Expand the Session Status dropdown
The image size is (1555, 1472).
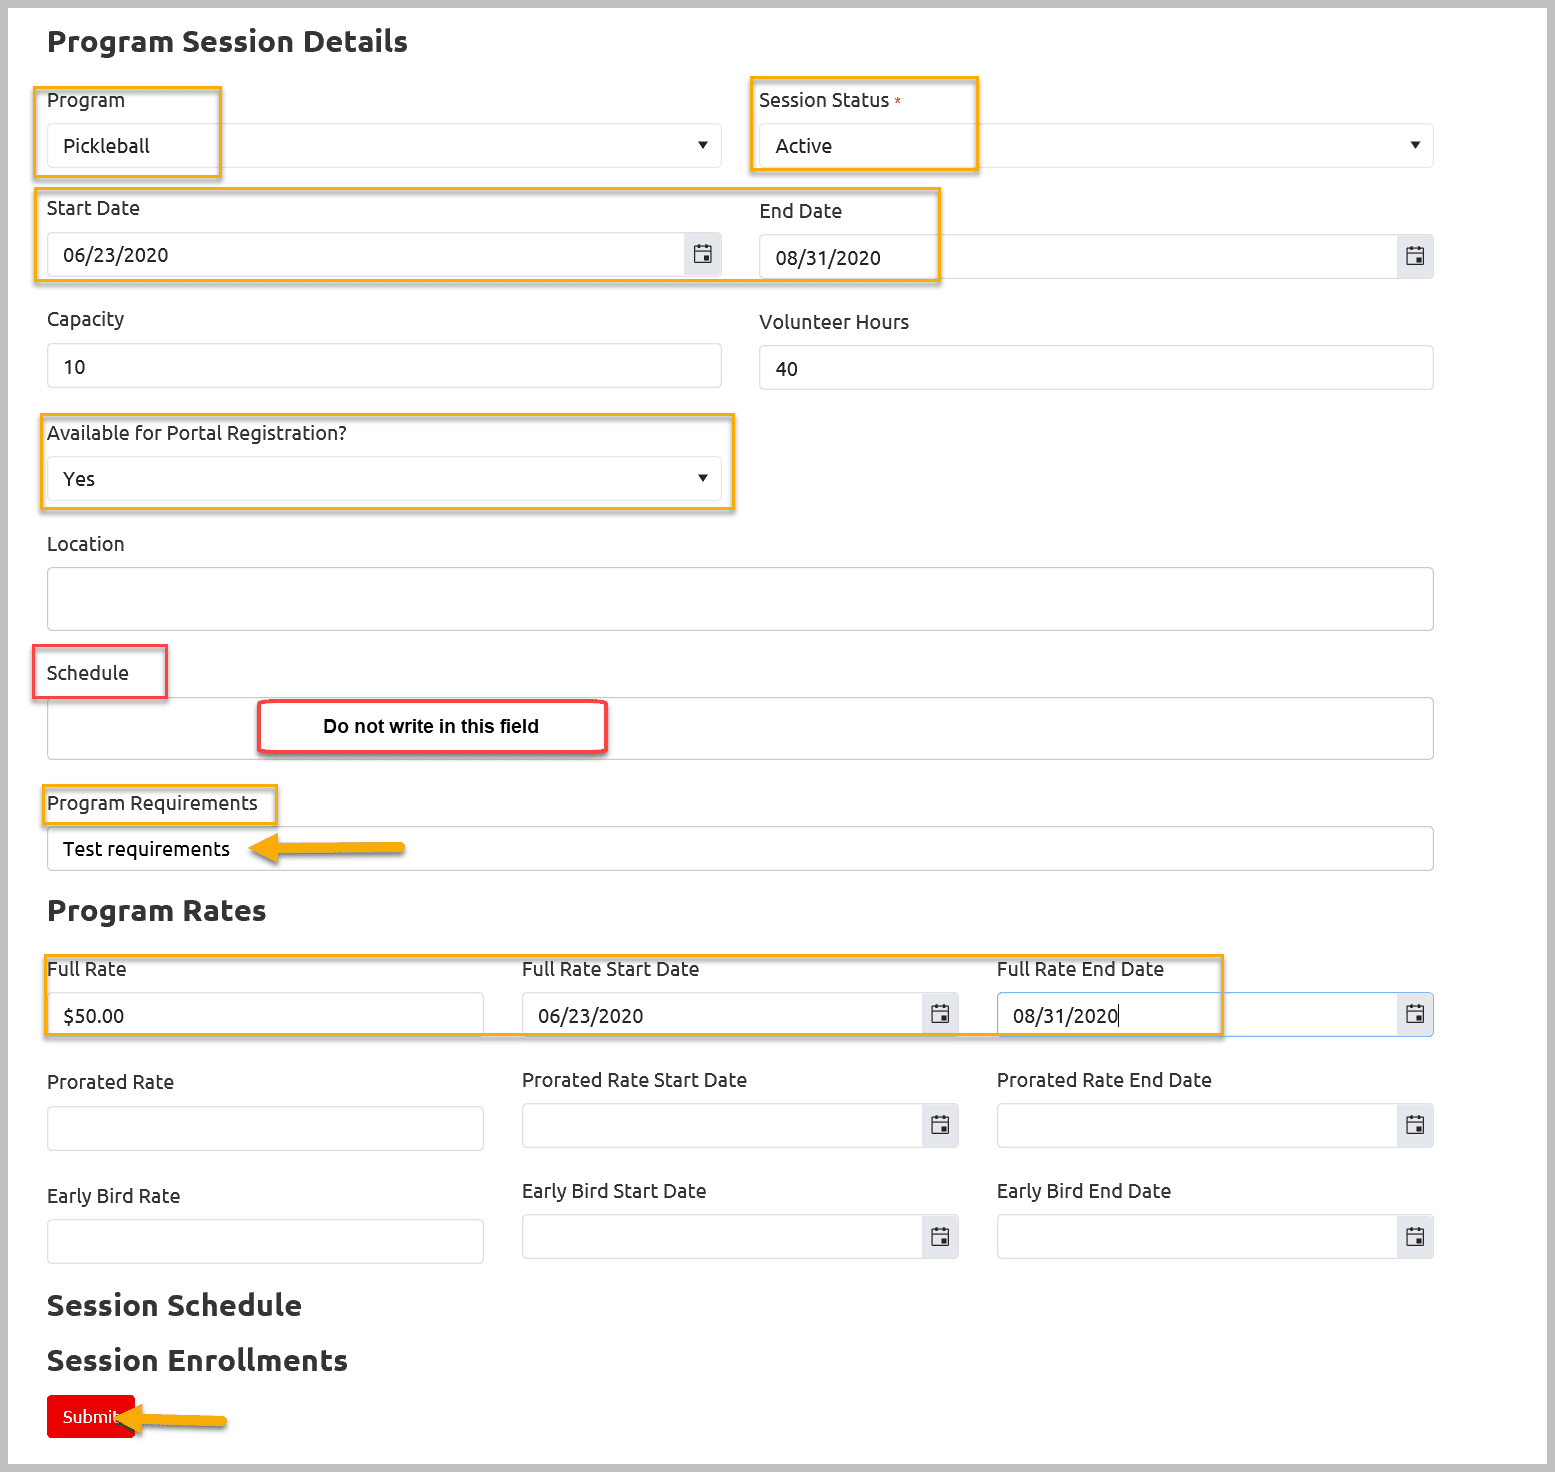[x=1096, y=146]
